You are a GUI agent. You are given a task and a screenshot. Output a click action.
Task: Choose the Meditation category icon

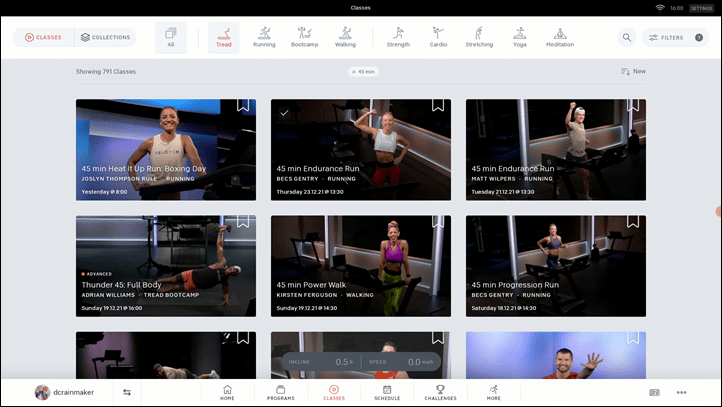(560, 37)
